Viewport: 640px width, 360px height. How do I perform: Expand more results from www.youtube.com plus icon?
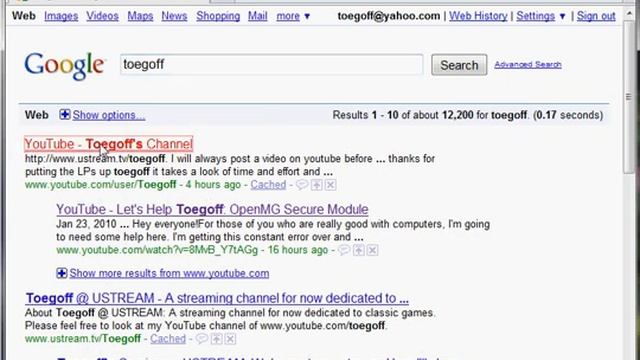pos(62,273)
